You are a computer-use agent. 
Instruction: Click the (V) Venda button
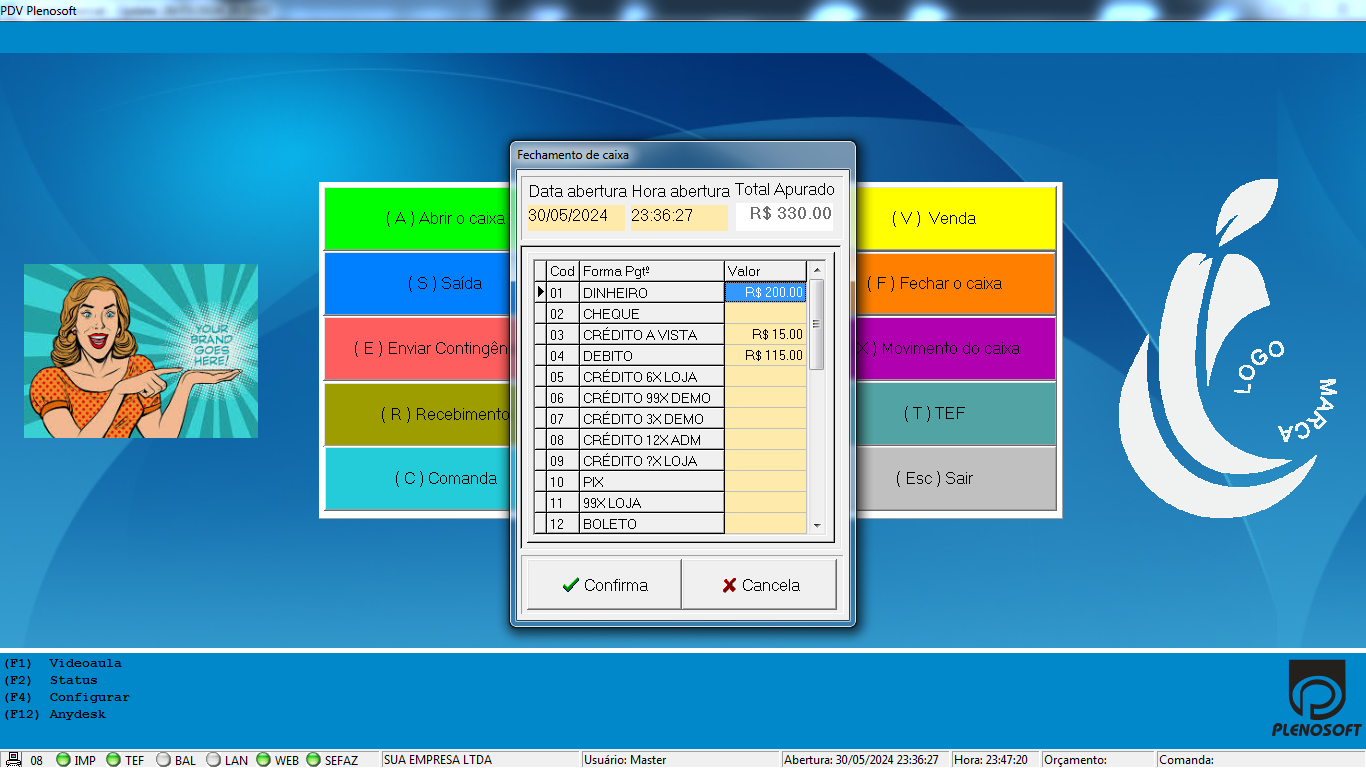click(955, 218)
